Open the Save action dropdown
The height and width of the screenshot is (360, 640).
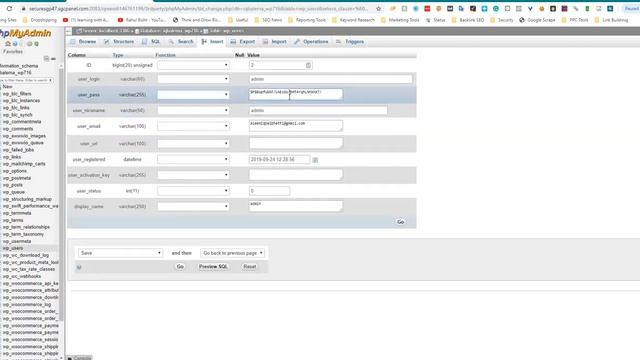120,253
